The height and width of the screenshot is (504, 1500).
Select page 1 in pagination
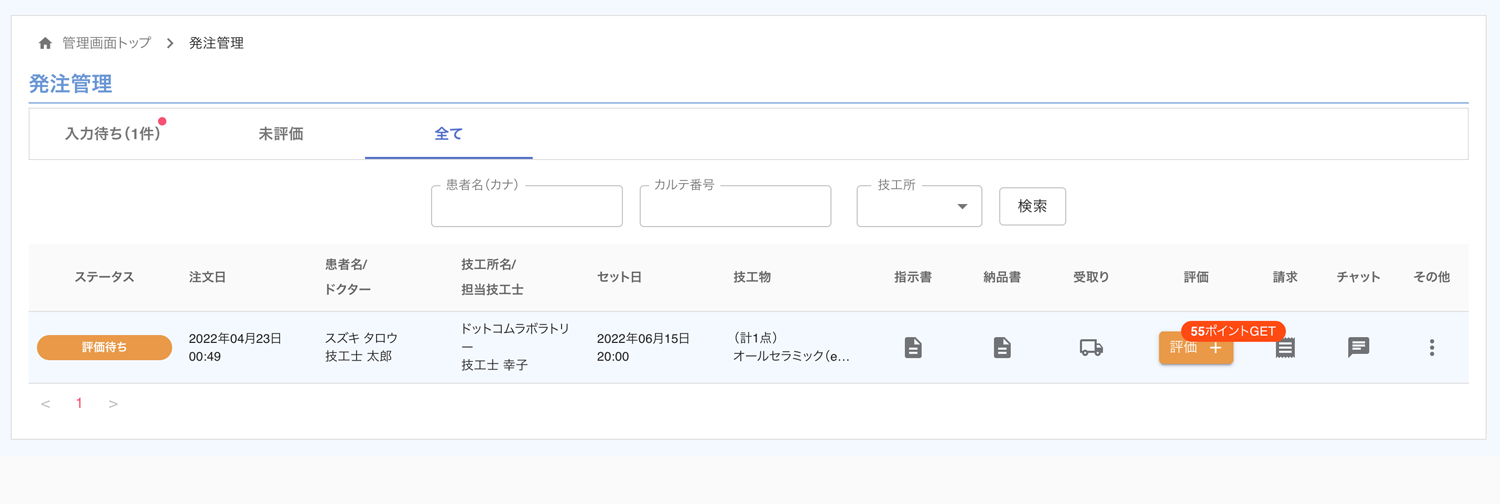point(79,404)
